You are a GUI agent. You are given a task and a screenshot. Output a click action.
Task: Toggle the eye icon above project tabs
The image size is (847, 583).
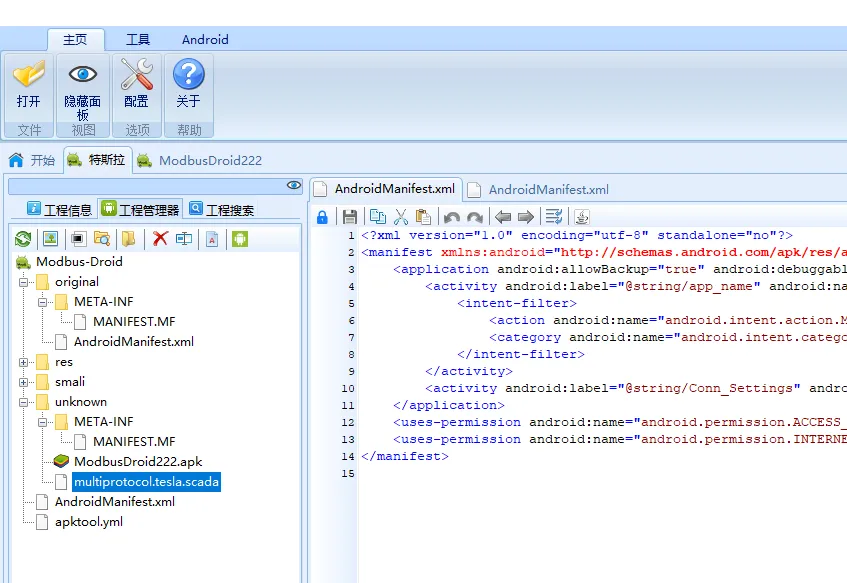click(x=294, y=185)
